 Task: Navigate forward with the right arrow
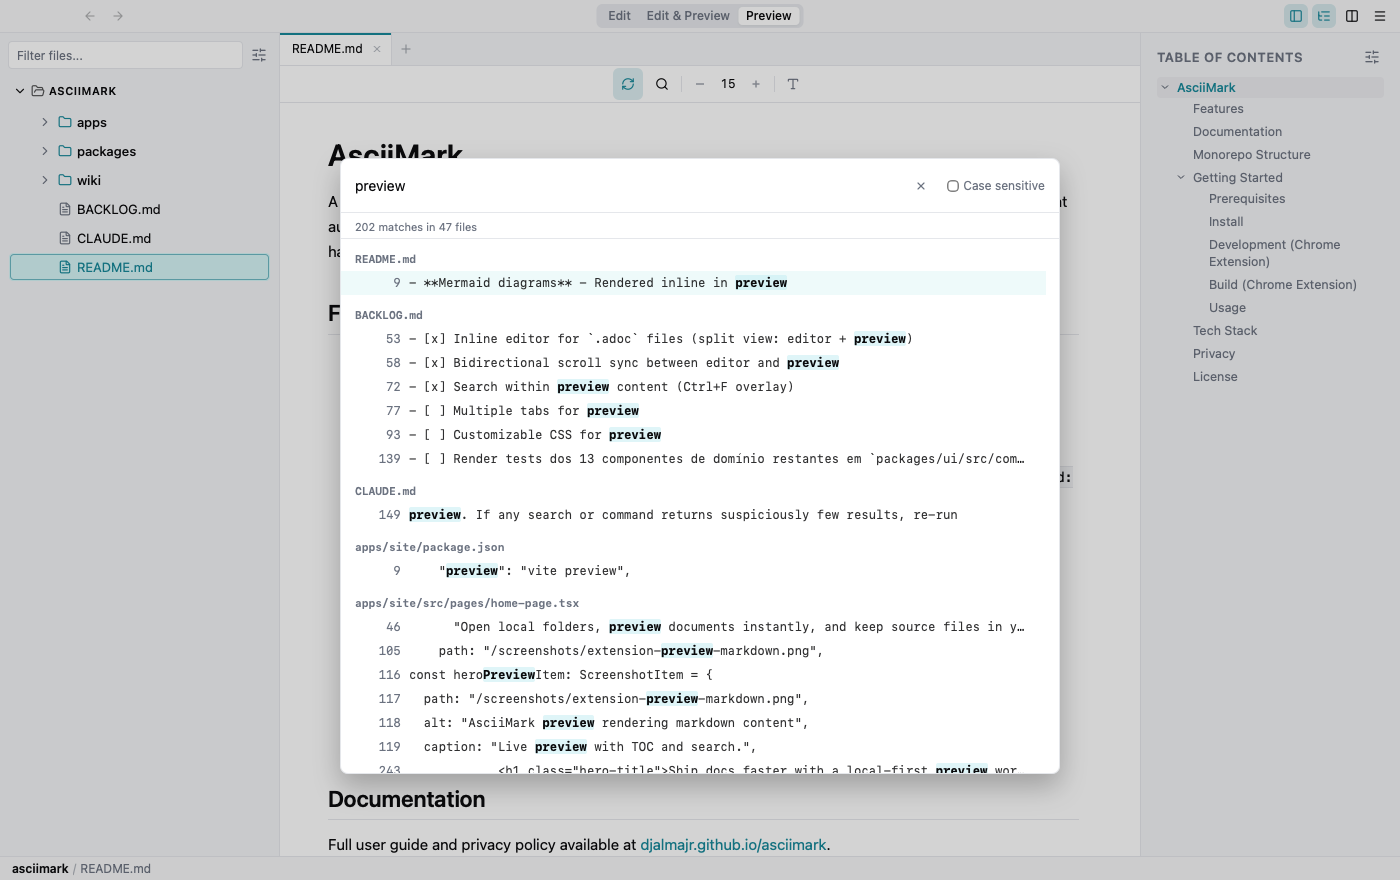pos(118,16)
